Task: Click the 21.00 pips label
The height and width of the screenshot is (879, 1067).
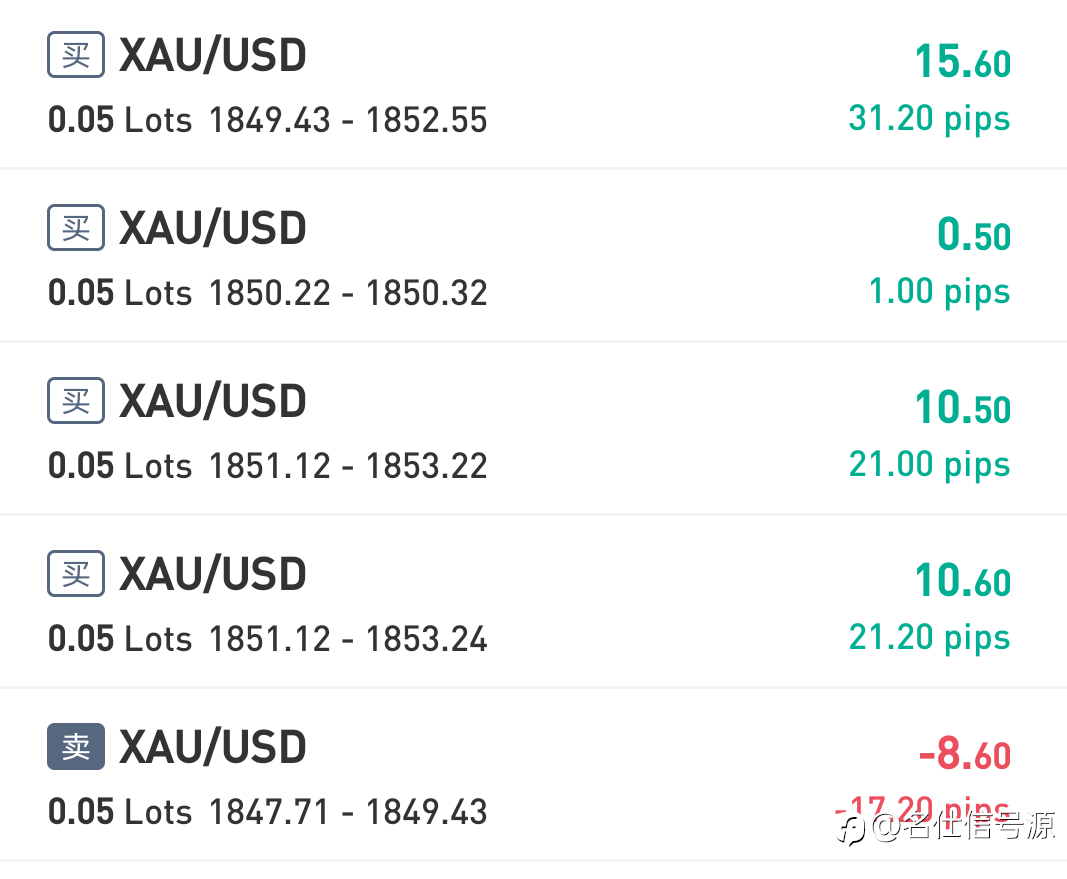Action: [929, 465]
